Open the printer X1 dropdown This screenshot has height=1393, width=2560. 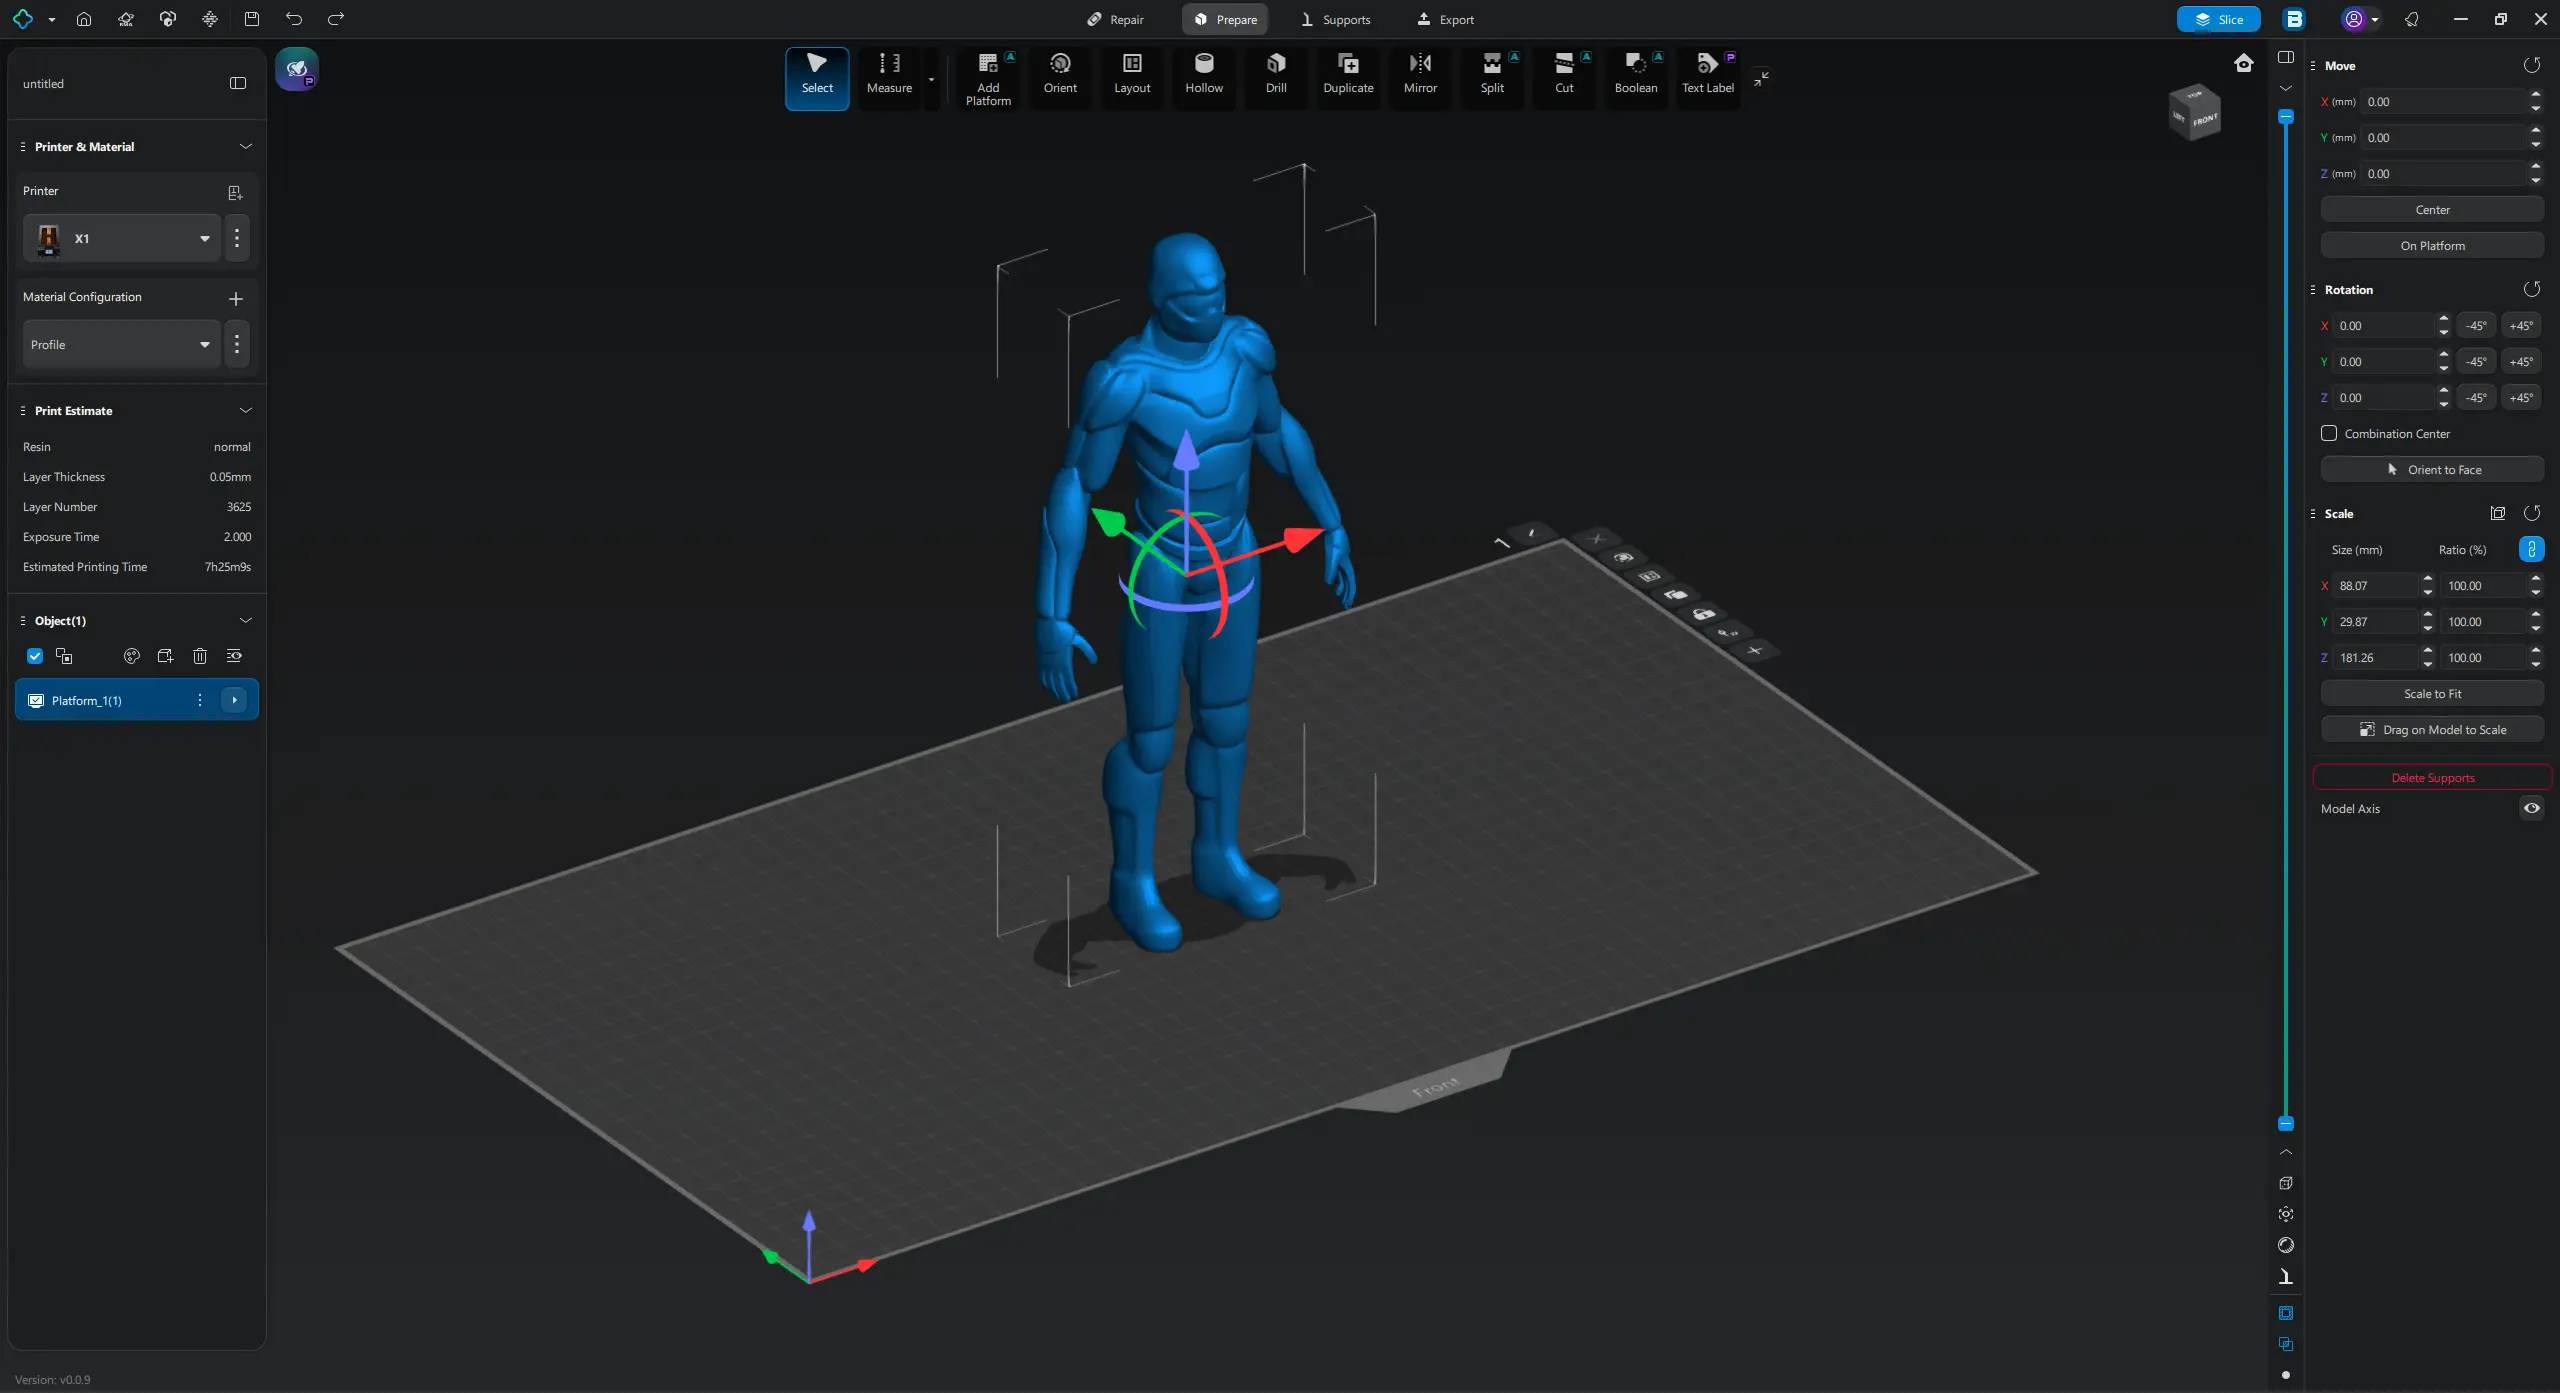(x=121, y=238)
